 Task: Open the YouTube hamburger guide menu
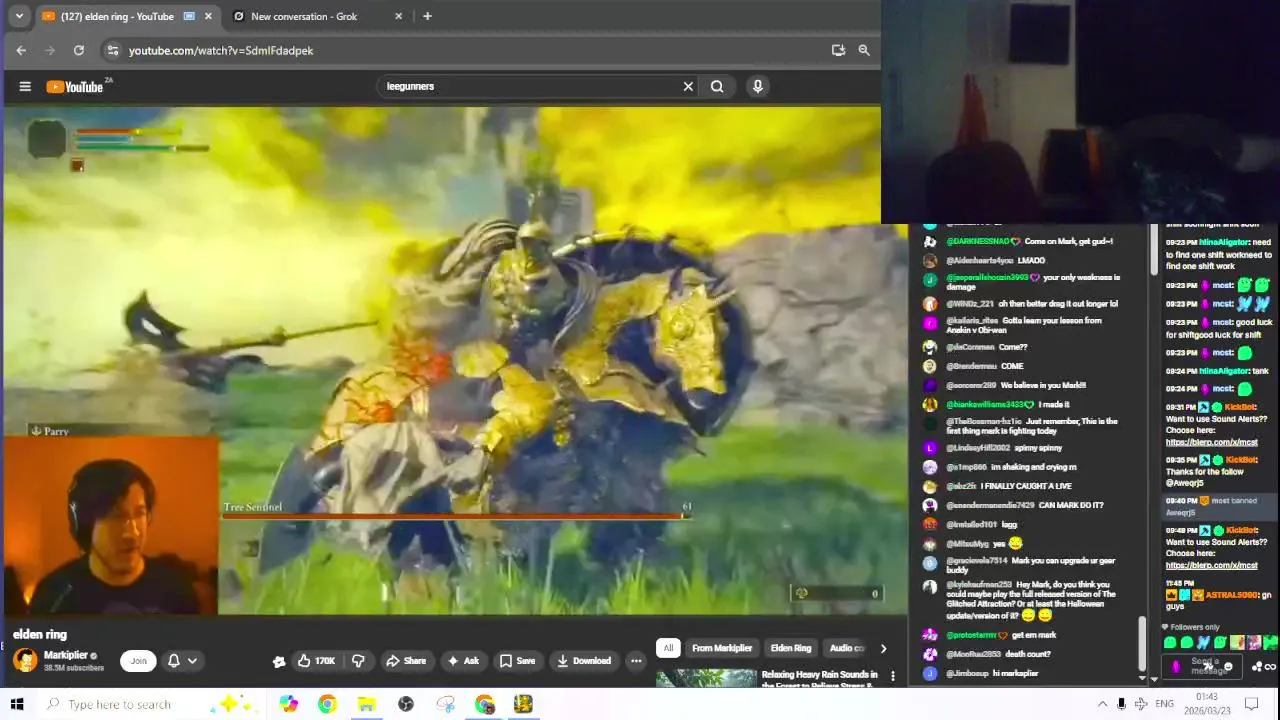pyautogui.click(x=25, y=86)
